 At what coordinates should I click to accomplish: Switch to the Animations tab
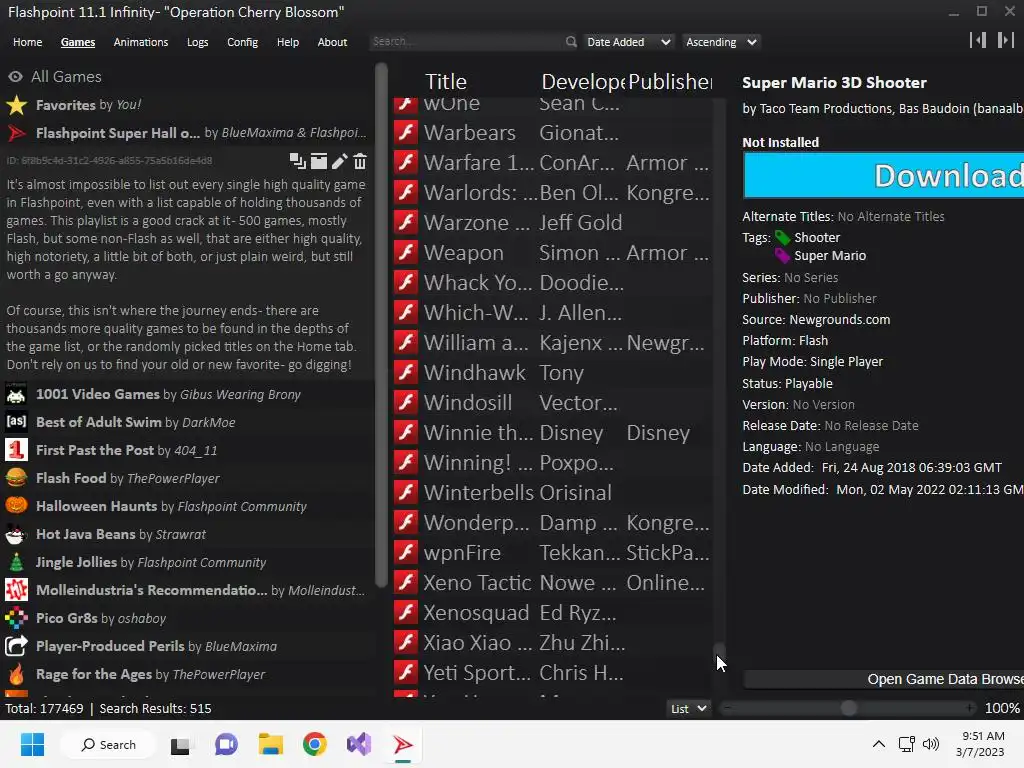pos(140,42)
